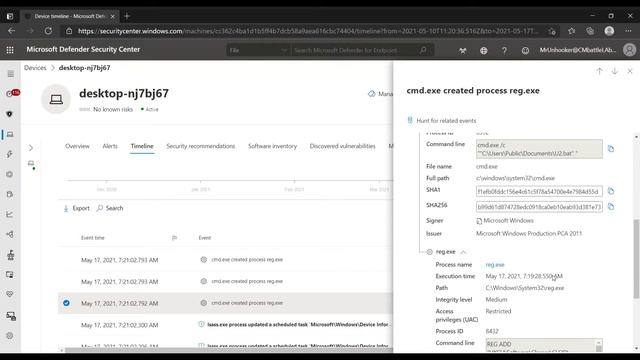
Task: Open the Discovered vulnerabilities tab
Action: pos(342,146)
